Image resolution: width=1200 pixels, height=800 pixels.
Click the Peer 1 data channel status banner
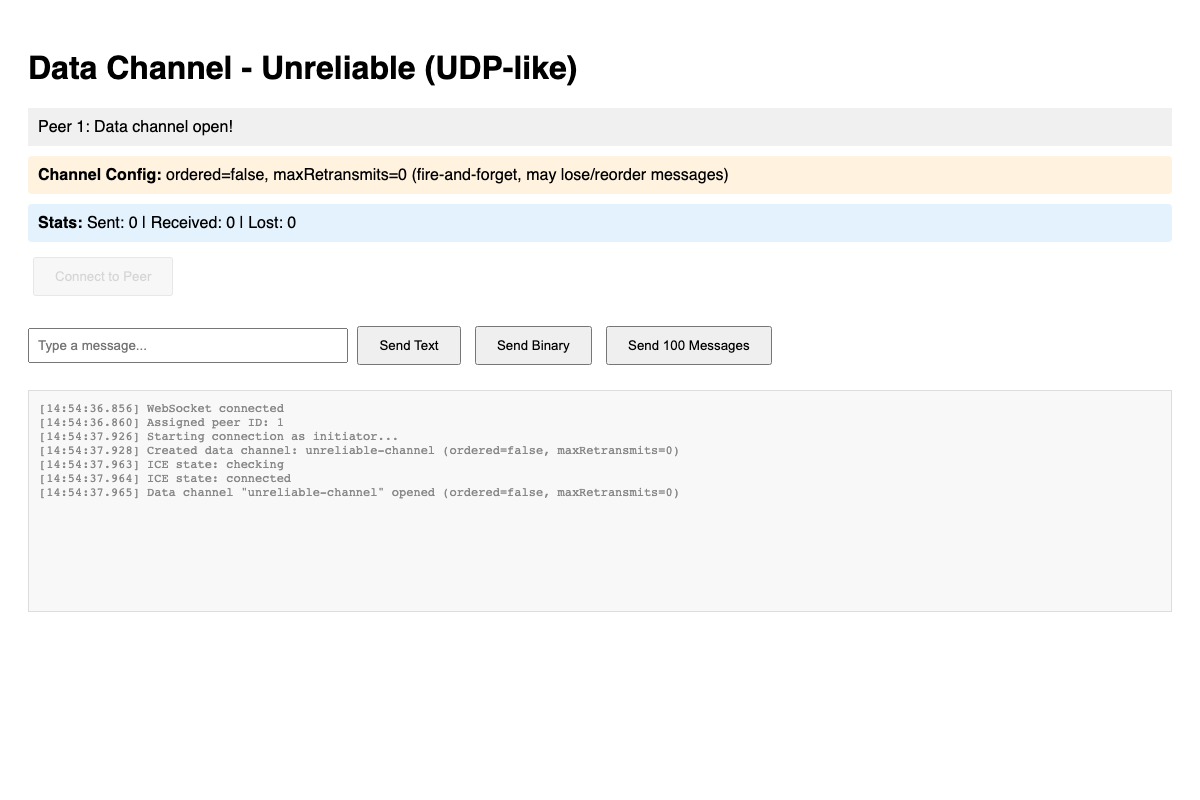[600, 126]
